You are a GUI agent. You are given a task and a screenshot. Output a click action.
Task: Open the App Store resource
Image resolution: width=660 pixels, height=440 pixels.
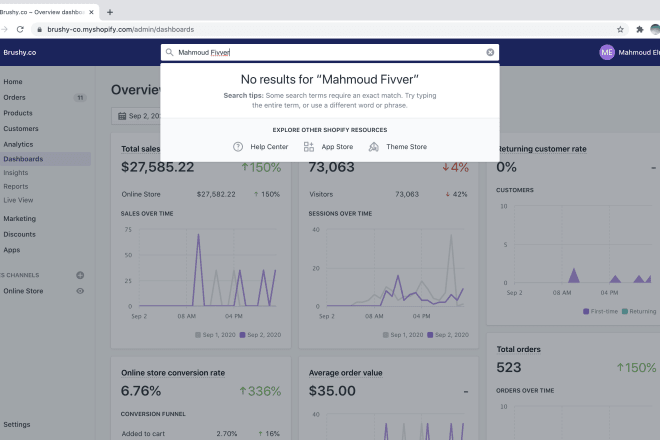[328, 147]
